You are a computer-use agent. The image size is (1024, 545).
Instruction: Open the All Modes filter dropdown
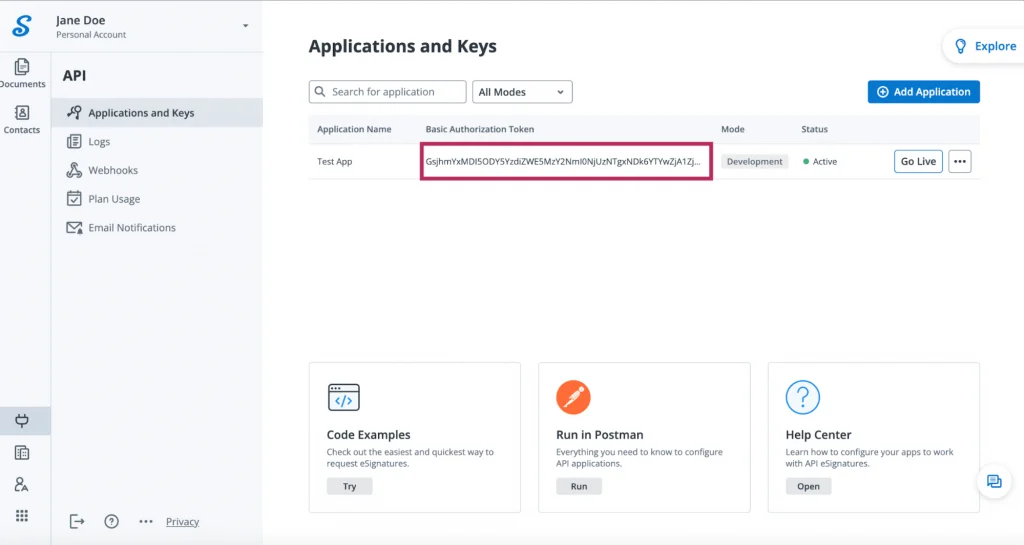(x=522, y=92)
